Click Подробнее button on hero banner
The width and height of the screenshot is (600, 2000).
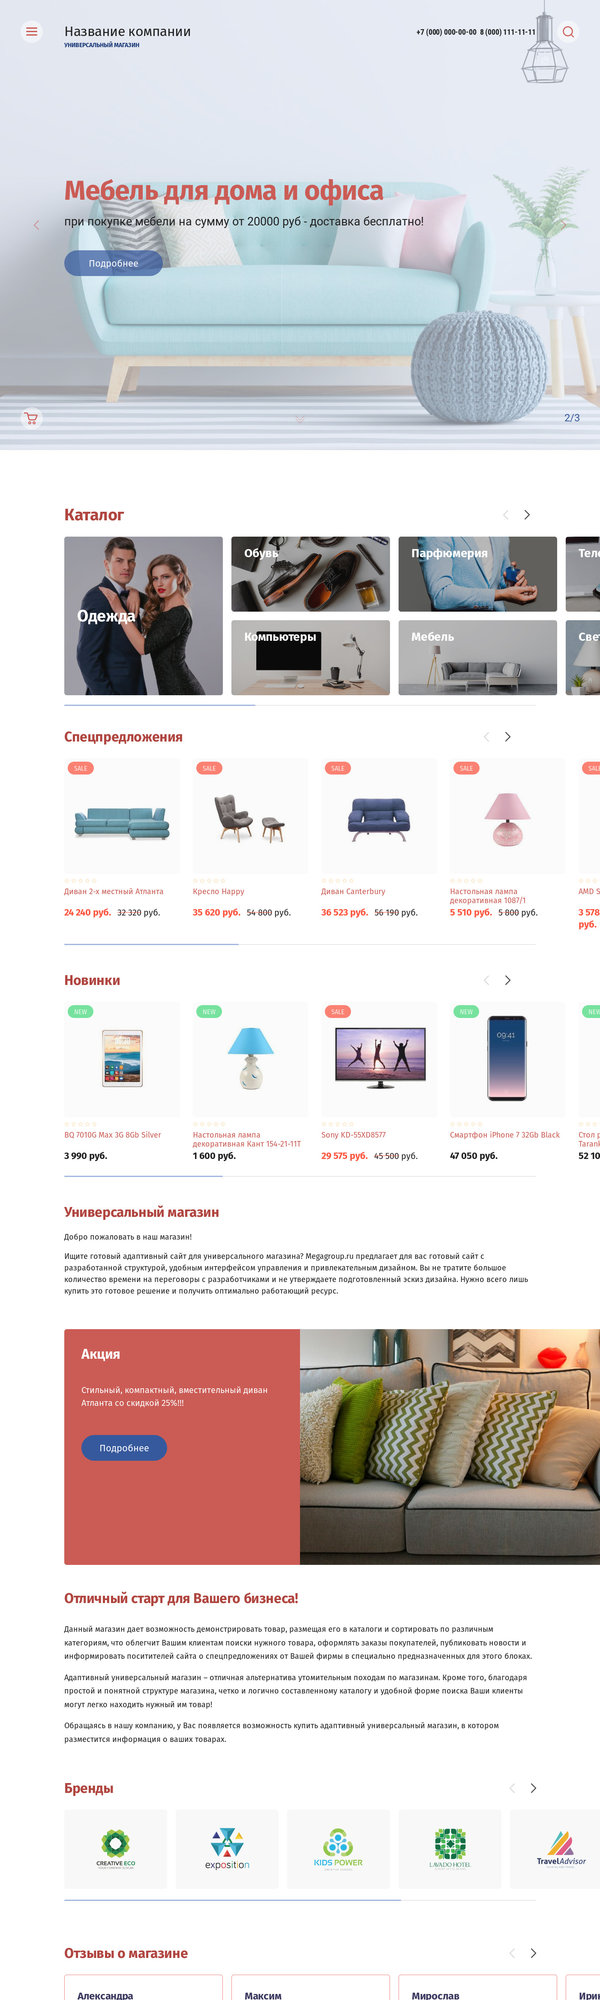click(x=113, y=263)
